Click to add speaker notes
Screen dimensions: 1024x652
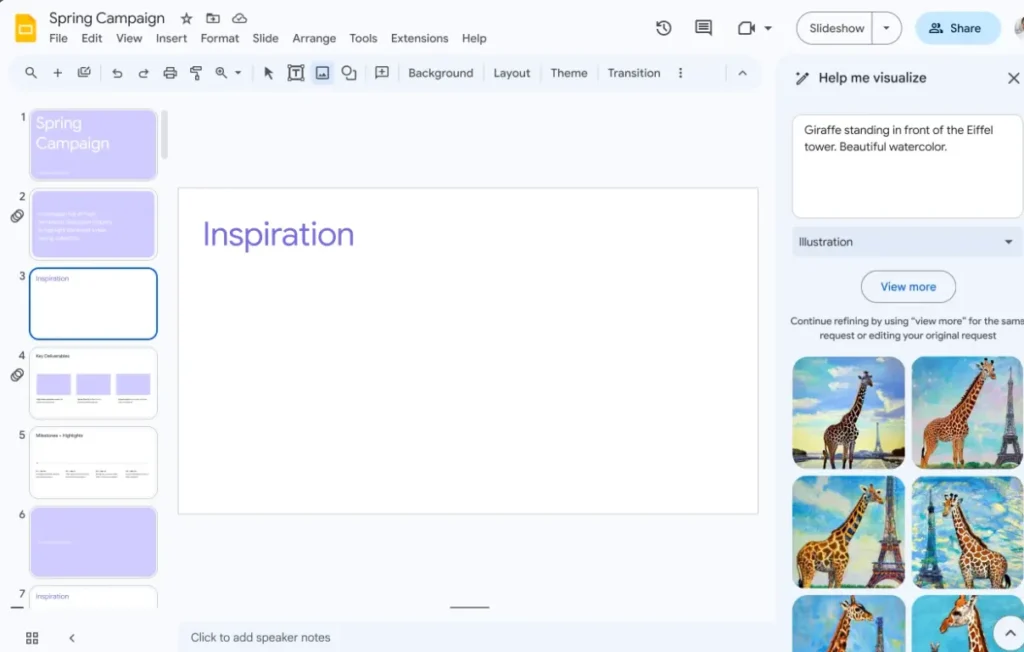[x=261, y=638]
